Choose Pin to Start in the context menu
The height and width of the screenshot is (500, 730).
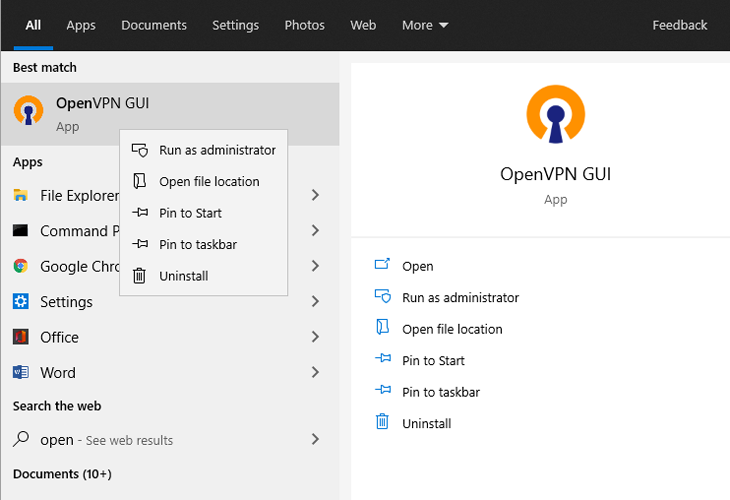[x=203, y=213]
